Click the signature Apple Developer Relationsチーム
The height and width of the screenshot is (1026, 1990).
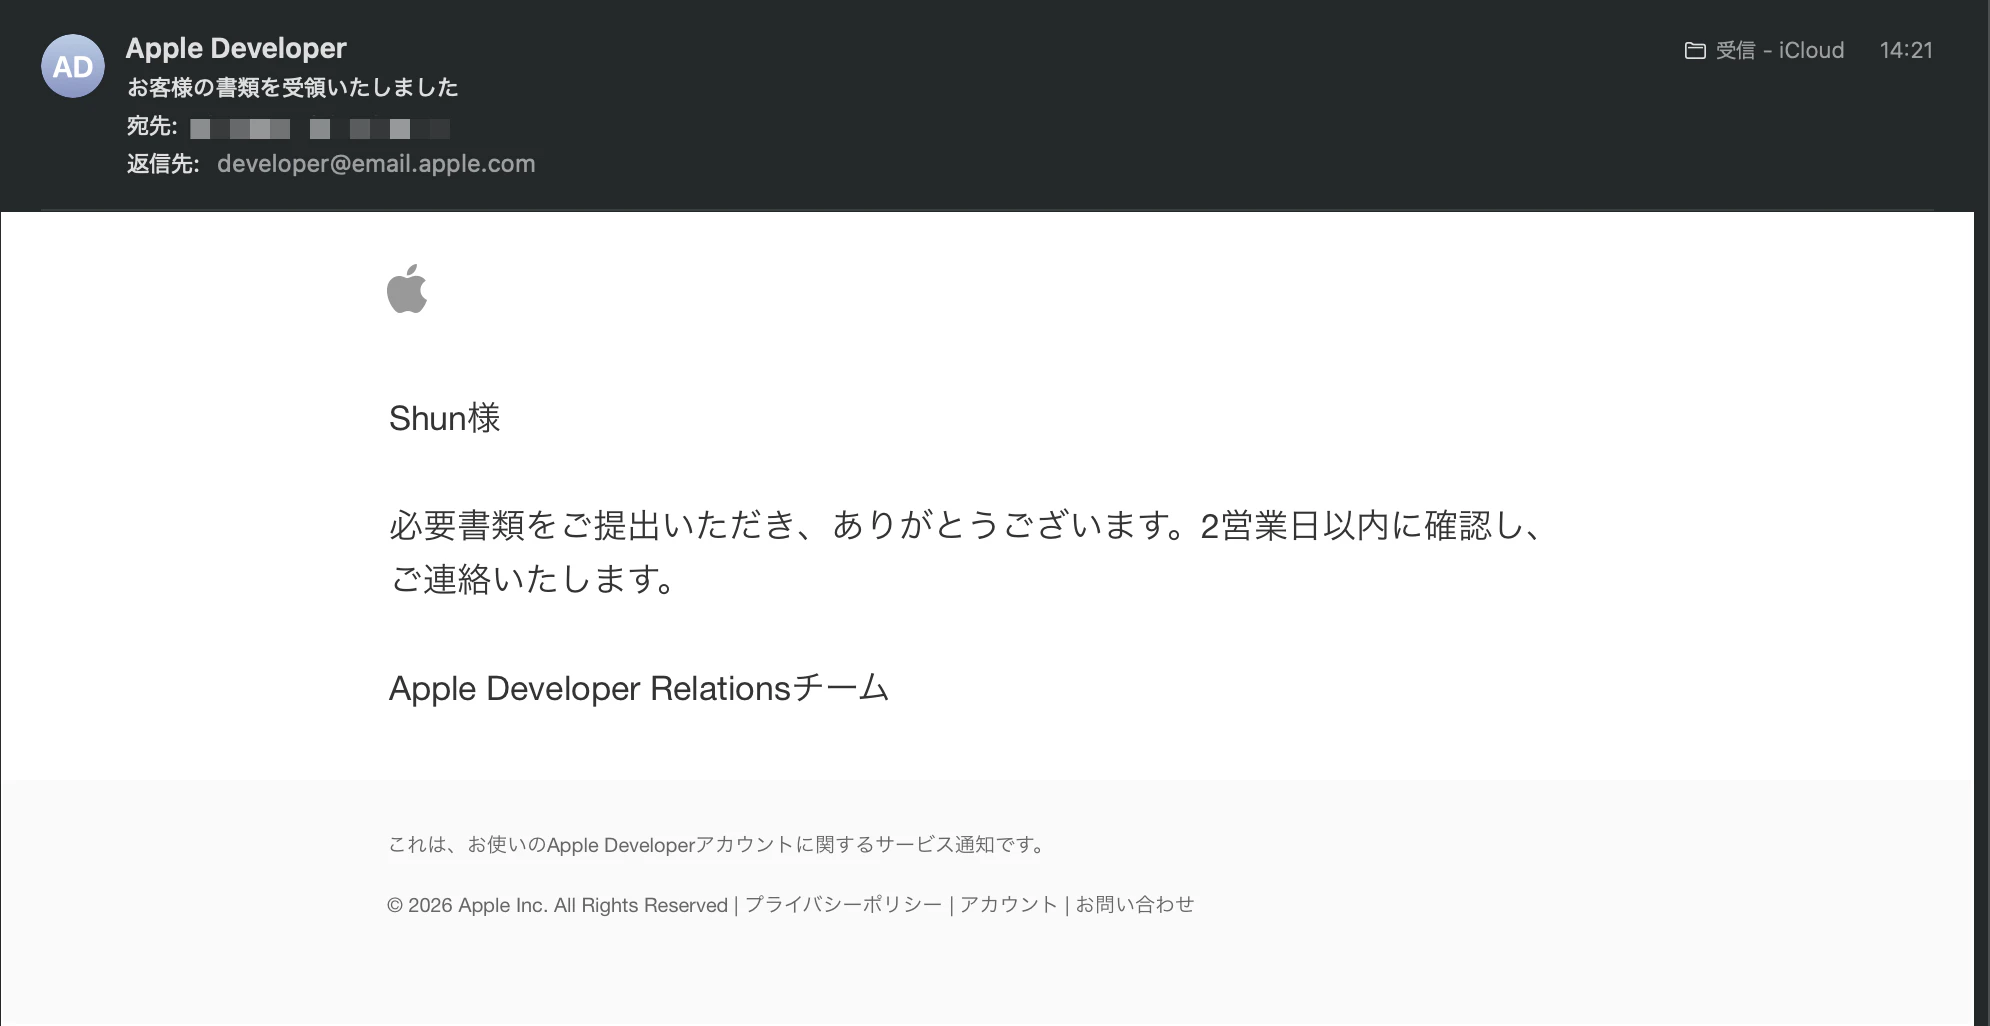(639, 688)
